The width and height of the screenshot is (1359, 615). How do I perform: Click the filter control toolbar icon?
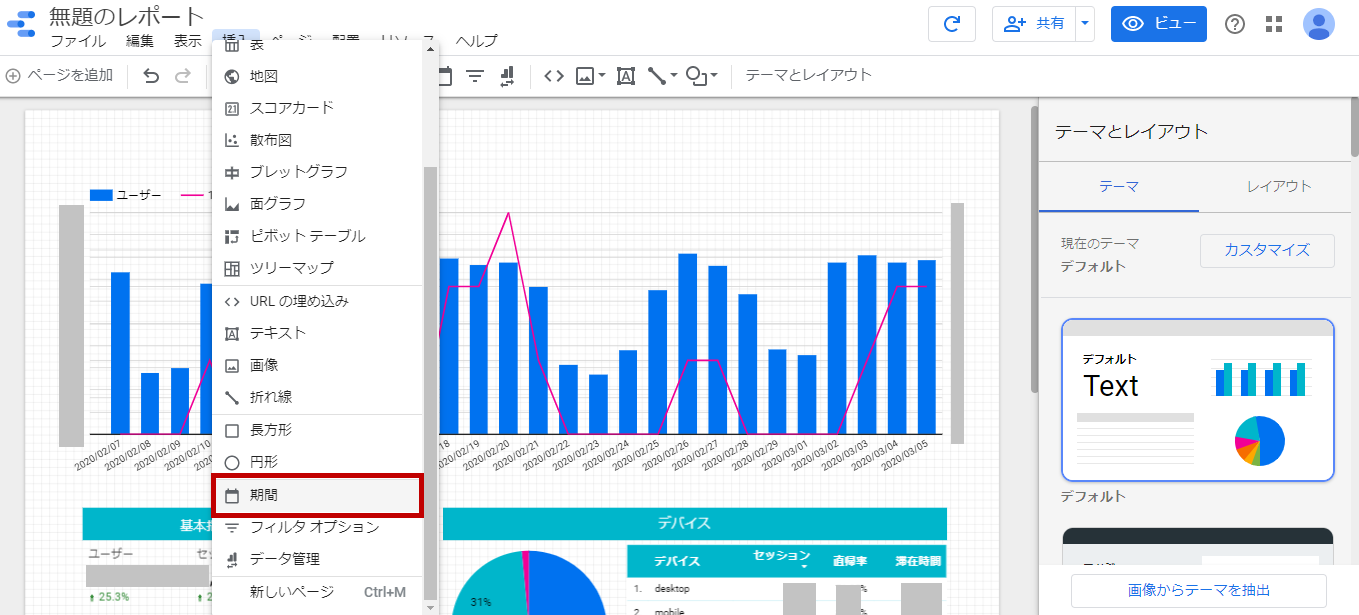(x=475, y=75)
